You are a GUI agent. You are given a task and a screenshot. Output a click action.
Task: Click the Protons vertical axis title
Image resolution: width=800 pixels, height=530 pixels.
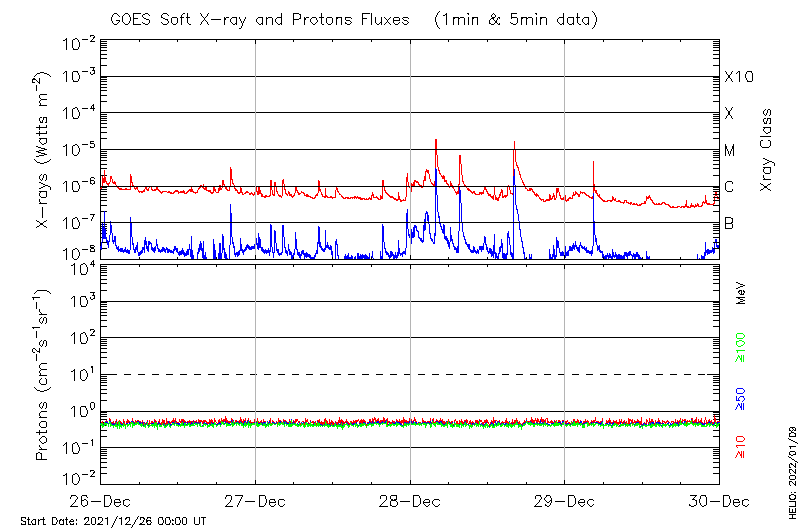click(x=45, y=375)
